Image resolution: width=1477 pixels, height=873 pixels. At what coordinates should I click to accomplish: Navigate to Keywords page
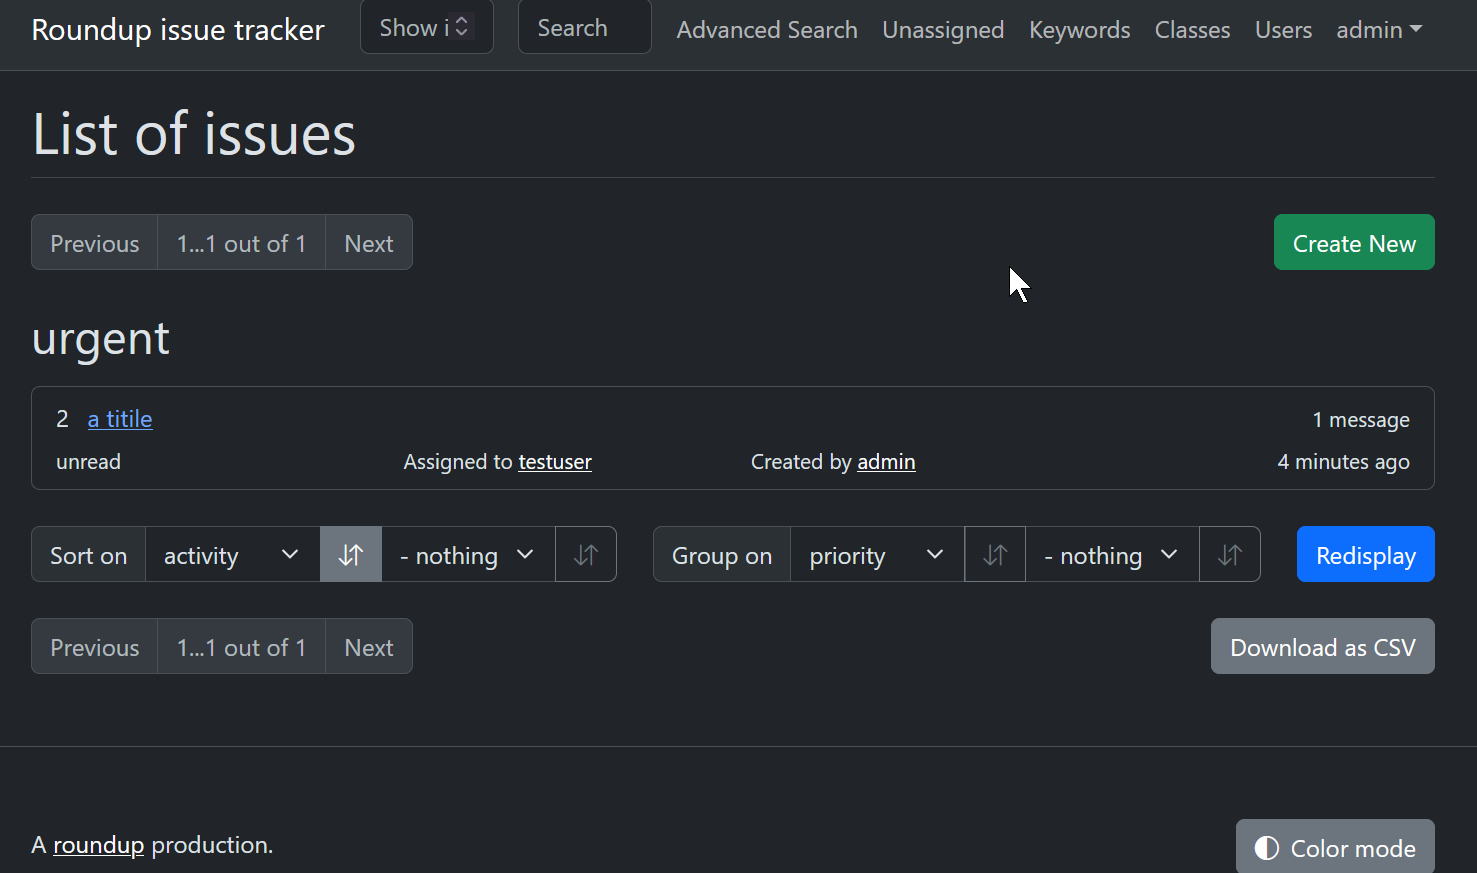(x=1079, y=30)
